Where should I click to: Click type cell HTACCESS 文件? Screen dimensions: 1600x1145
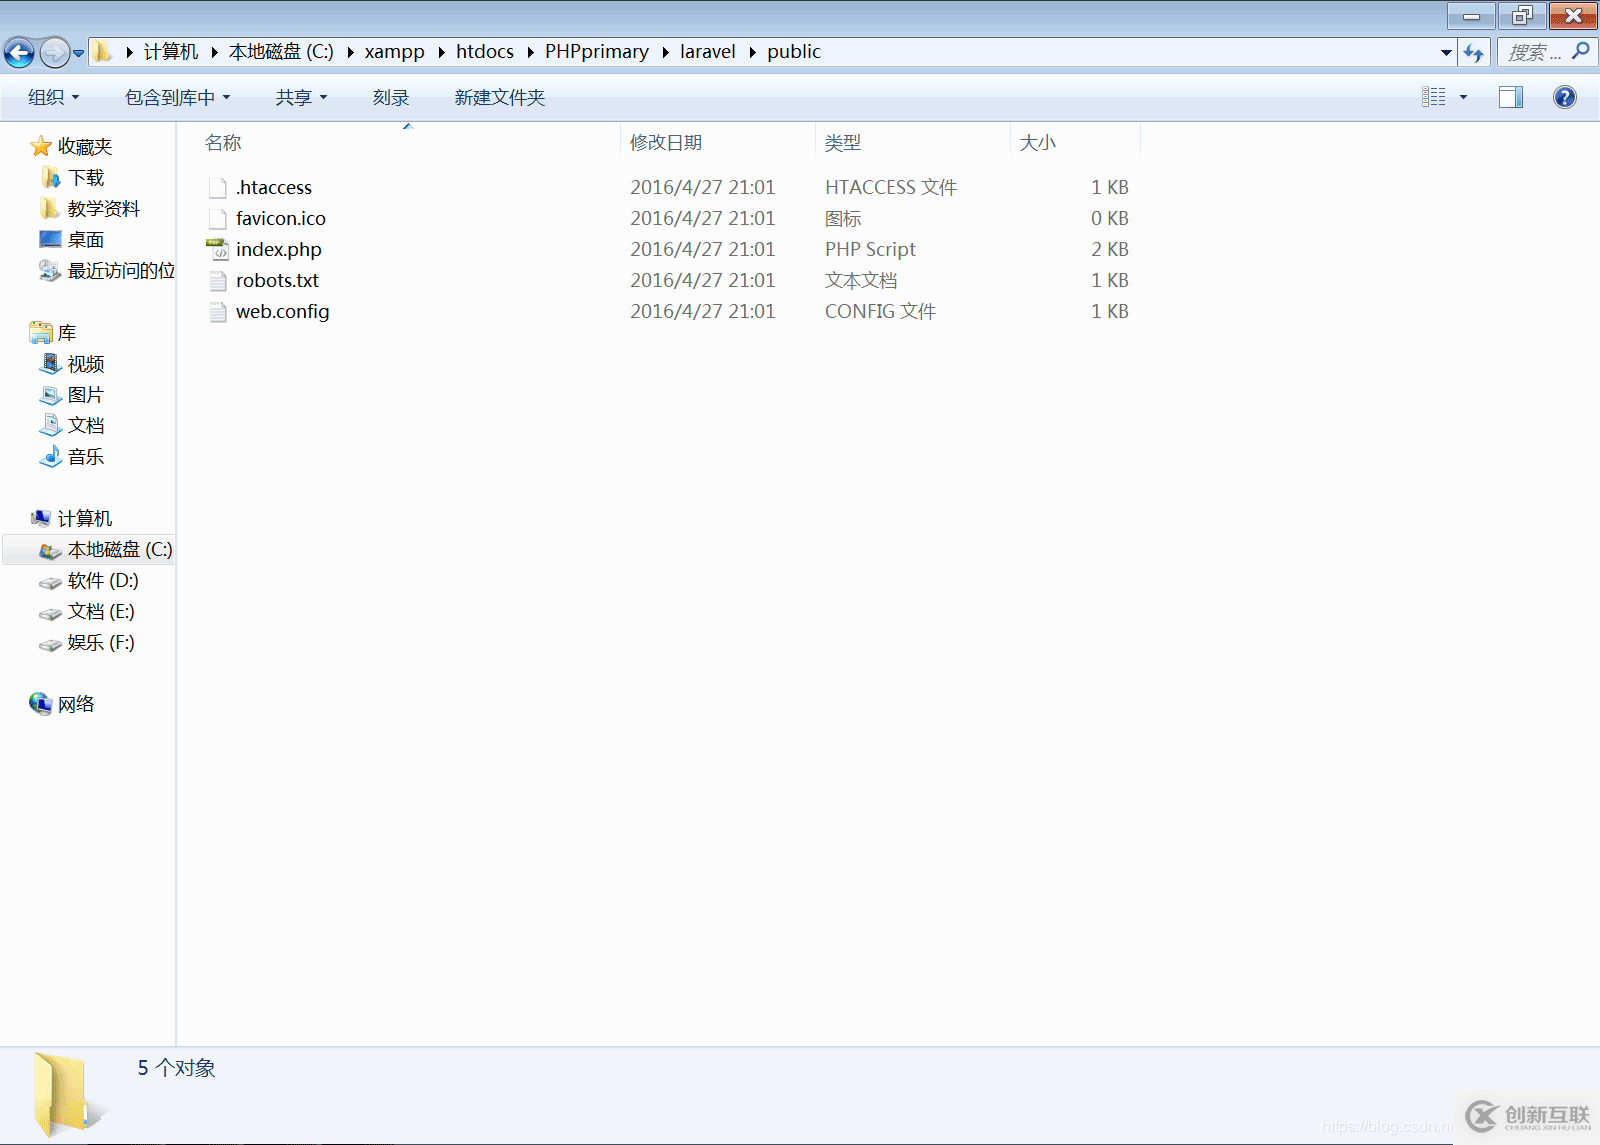coord(891,187)
